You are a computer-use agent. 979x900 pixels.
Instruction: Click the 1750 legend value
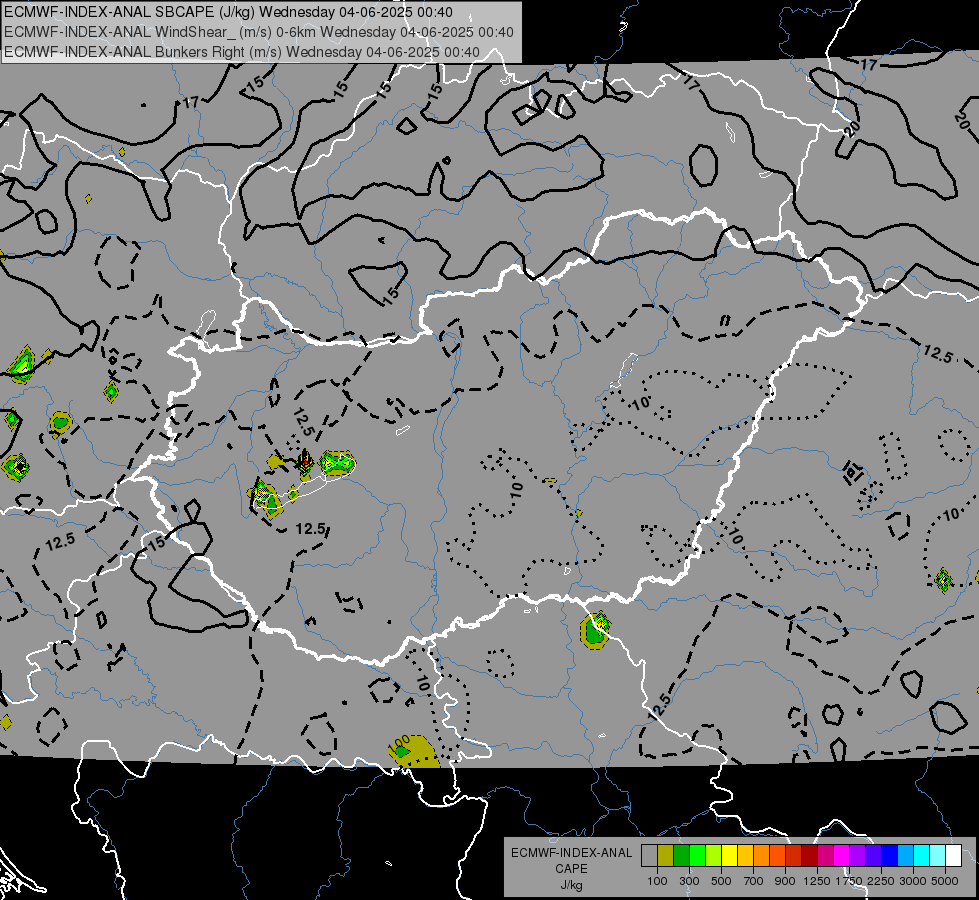click(x=849, y=881)
